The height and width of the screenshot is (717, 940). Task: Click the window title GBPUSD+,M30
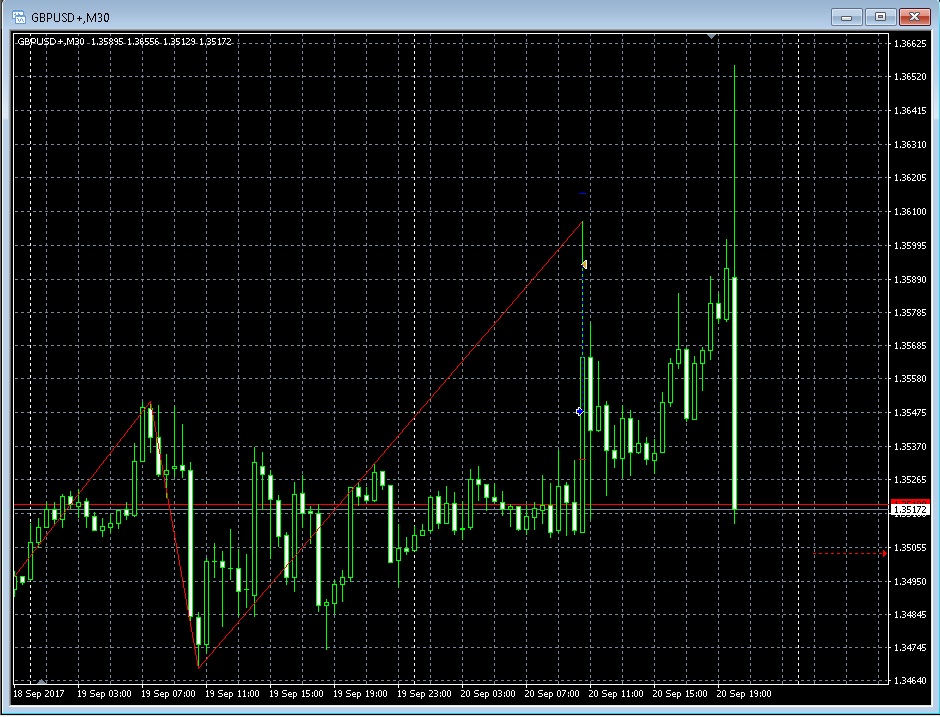pyautogui.click(x=70, y=18)
